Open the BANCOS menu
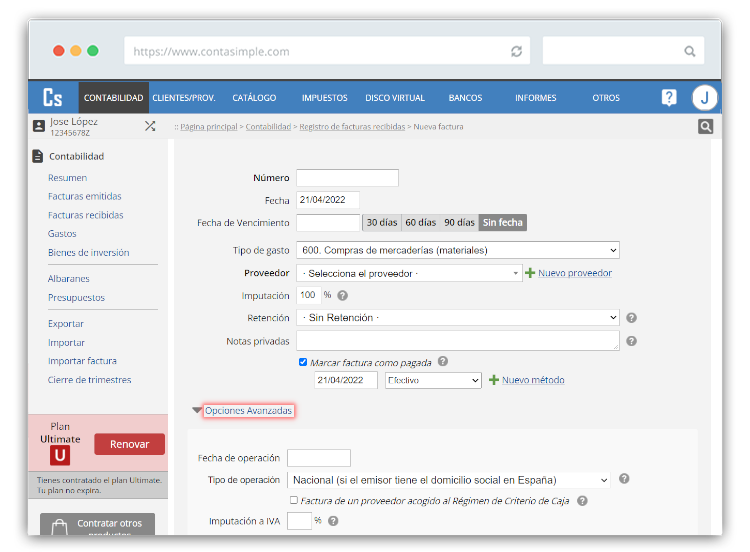The height and width of the screenshot is (552, 750). [465, 98]
